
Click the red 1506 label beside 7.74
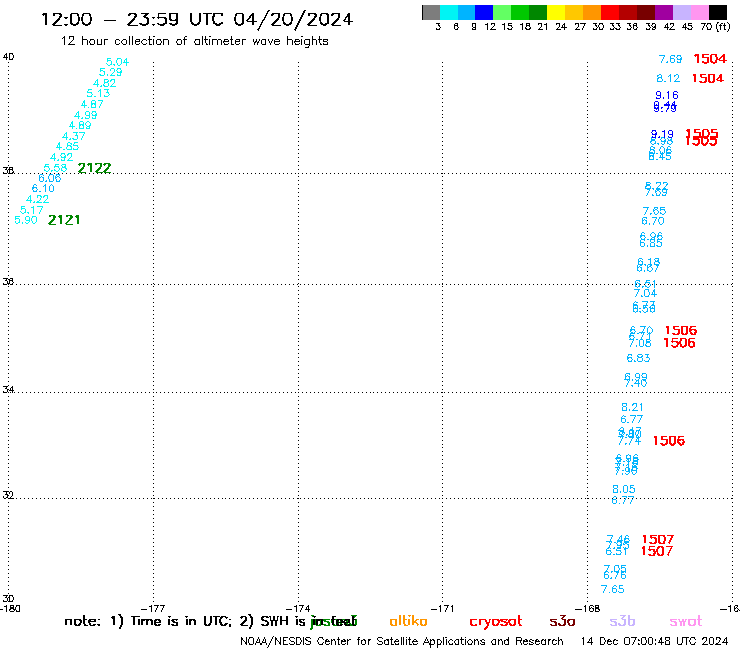(x=669, y=441)
